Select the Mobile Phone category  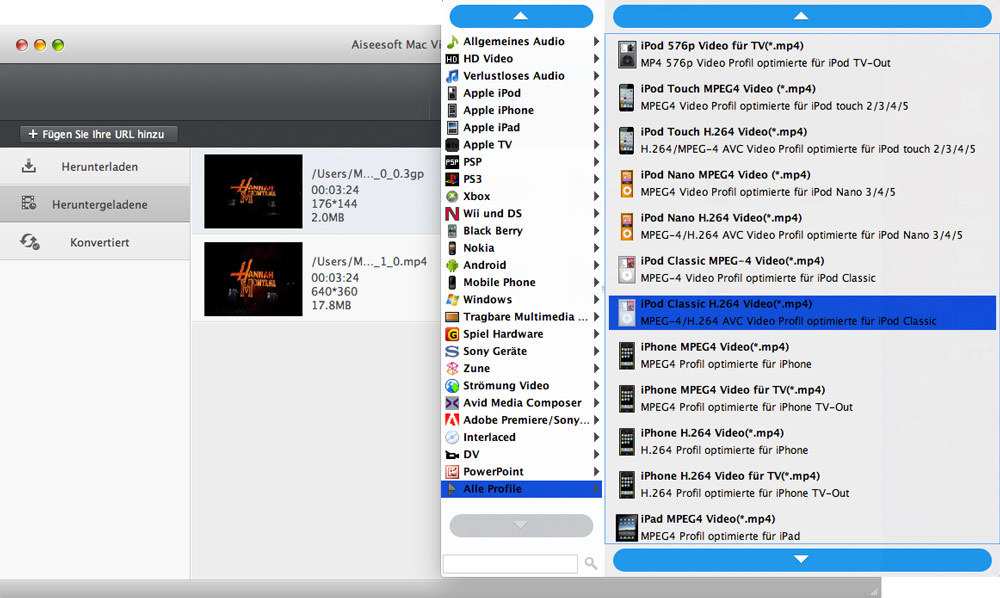(x=522, y=282)
